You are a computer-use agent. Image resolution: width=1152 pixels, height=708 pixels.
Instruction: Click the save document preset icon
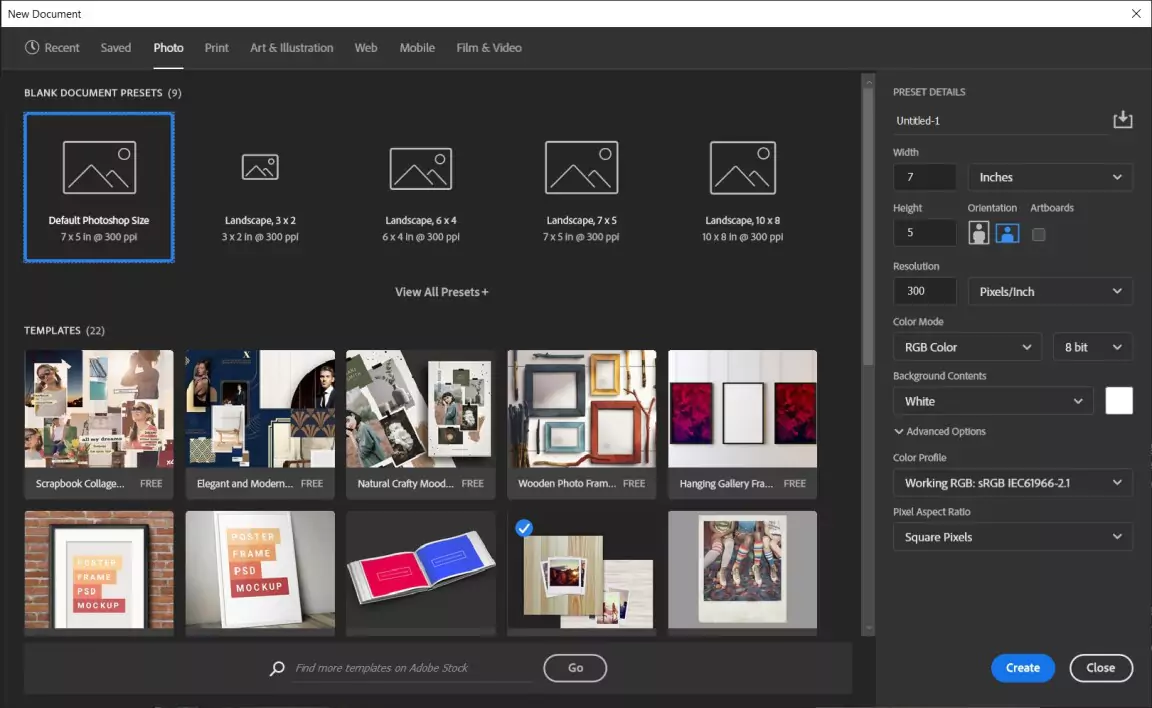[1122, 120]
